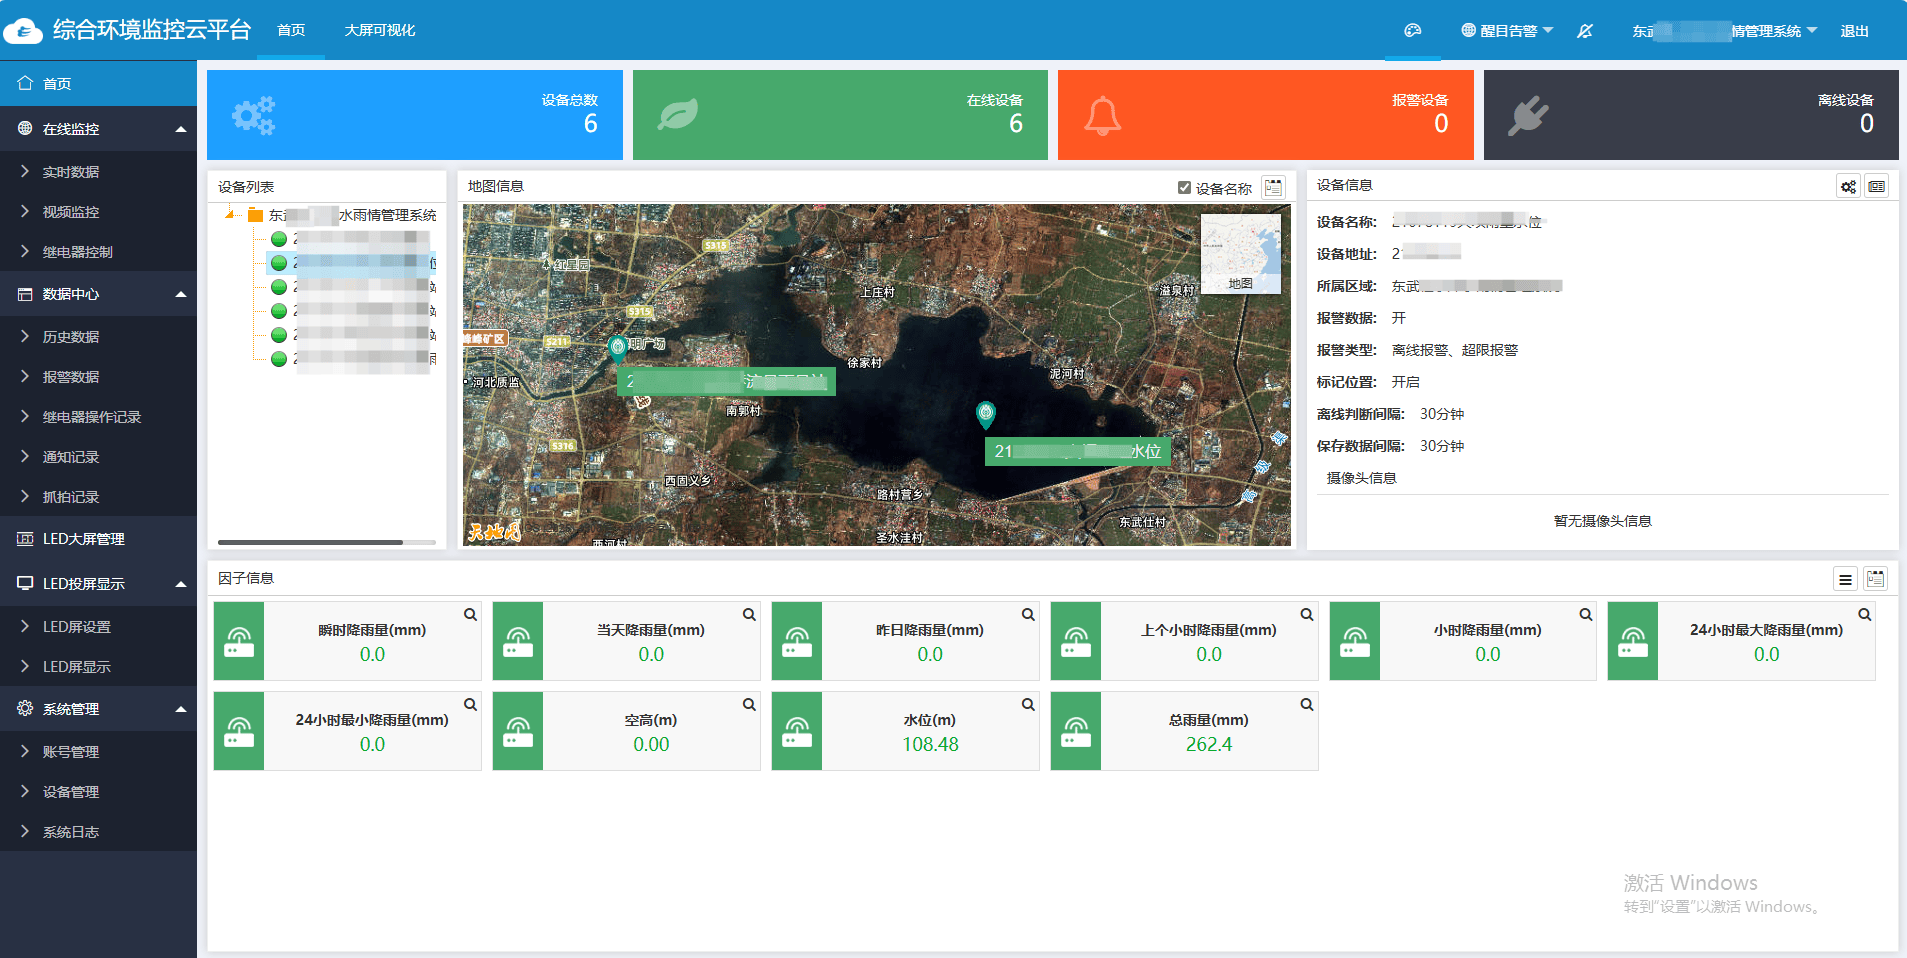Screen dimensions: 1907x958
Task: Switch to the 大屏可视化 tab
Action: [379, 31]
